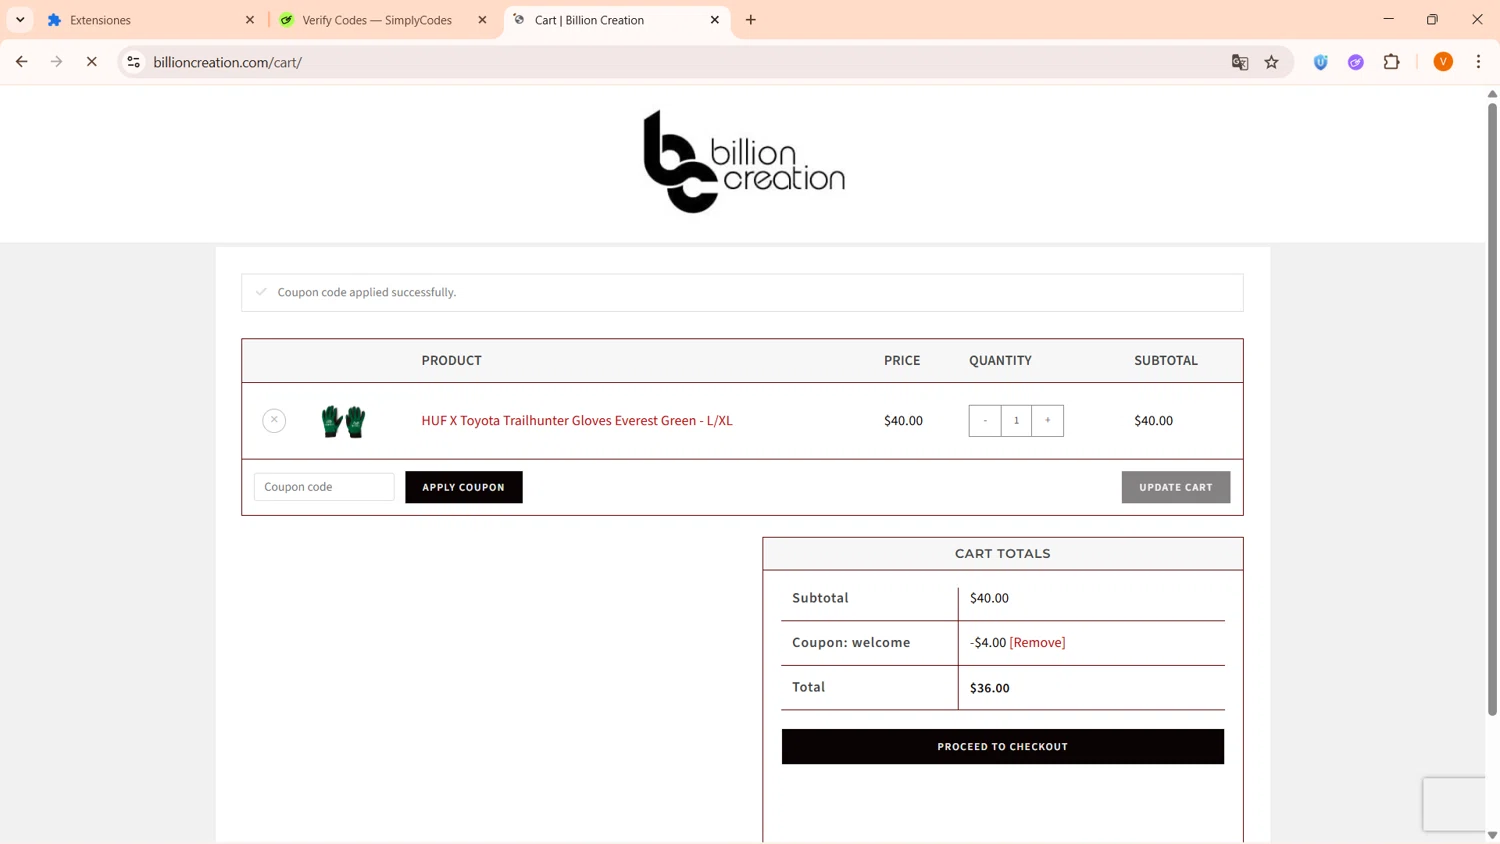Click the Apply Coupon button

[x=464, y=487]
